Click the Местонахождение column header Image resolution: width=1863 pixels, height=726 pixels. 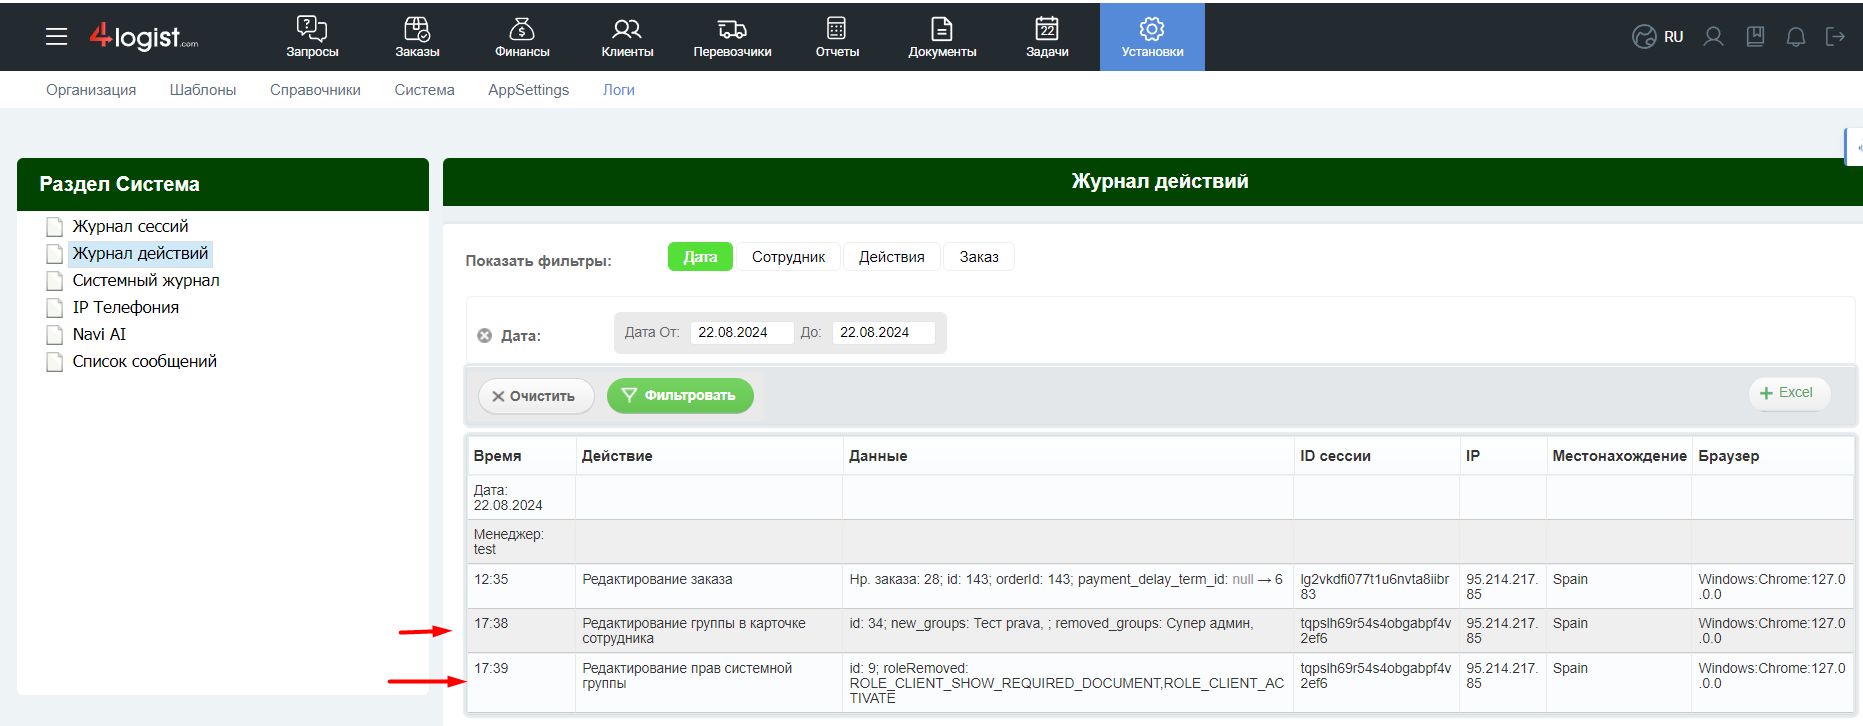1619,456
